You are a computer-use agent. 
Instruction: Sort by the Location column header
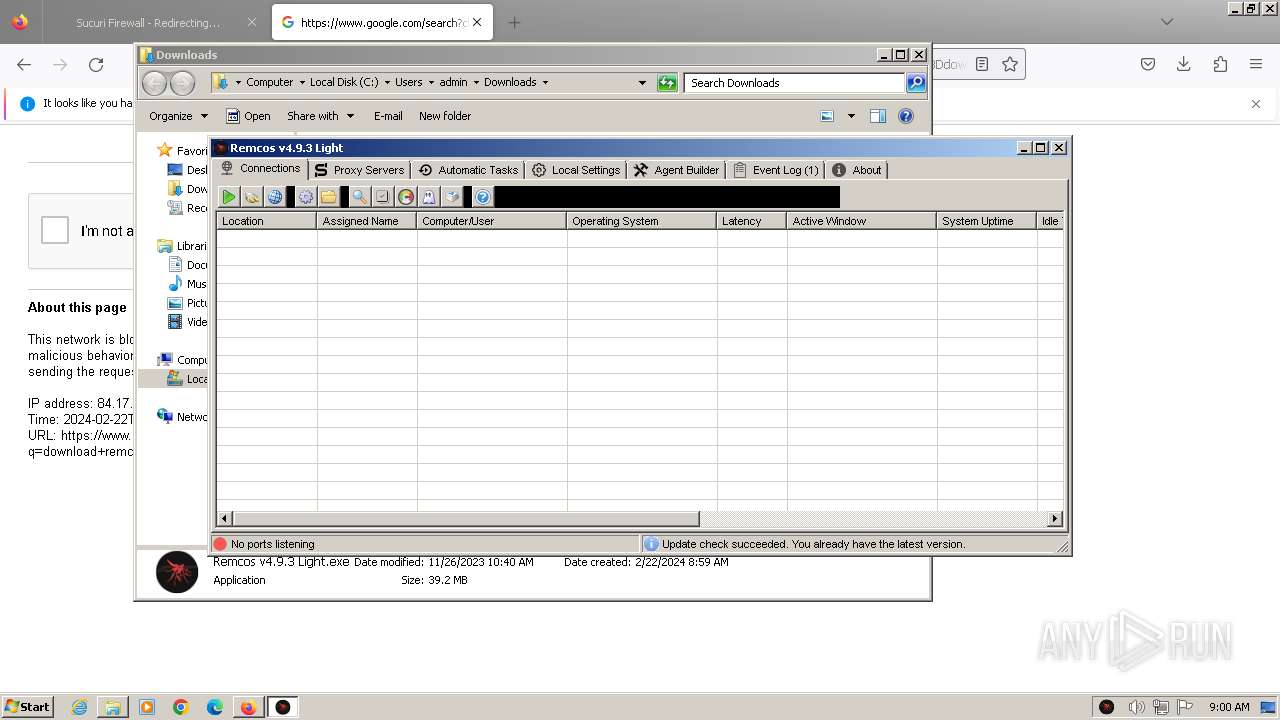click(x=266, y=221)
